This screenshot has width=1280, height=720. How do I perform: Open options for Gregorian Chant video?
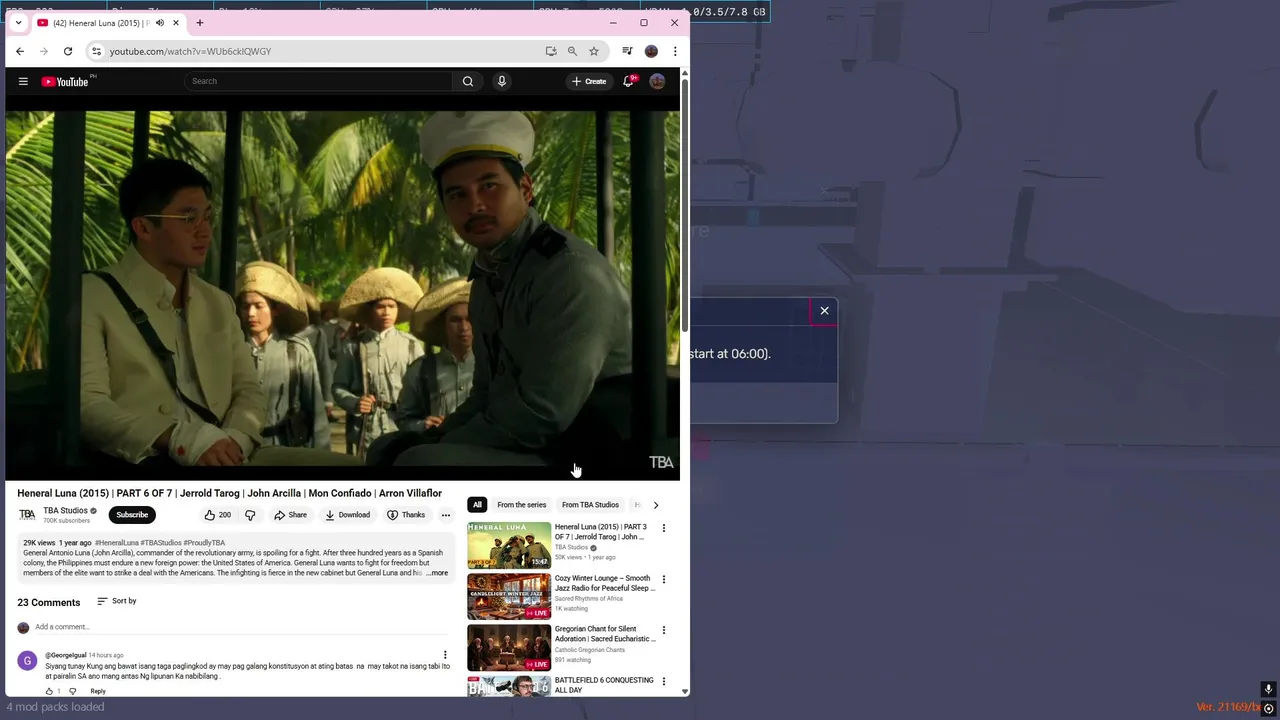(663, 630)
